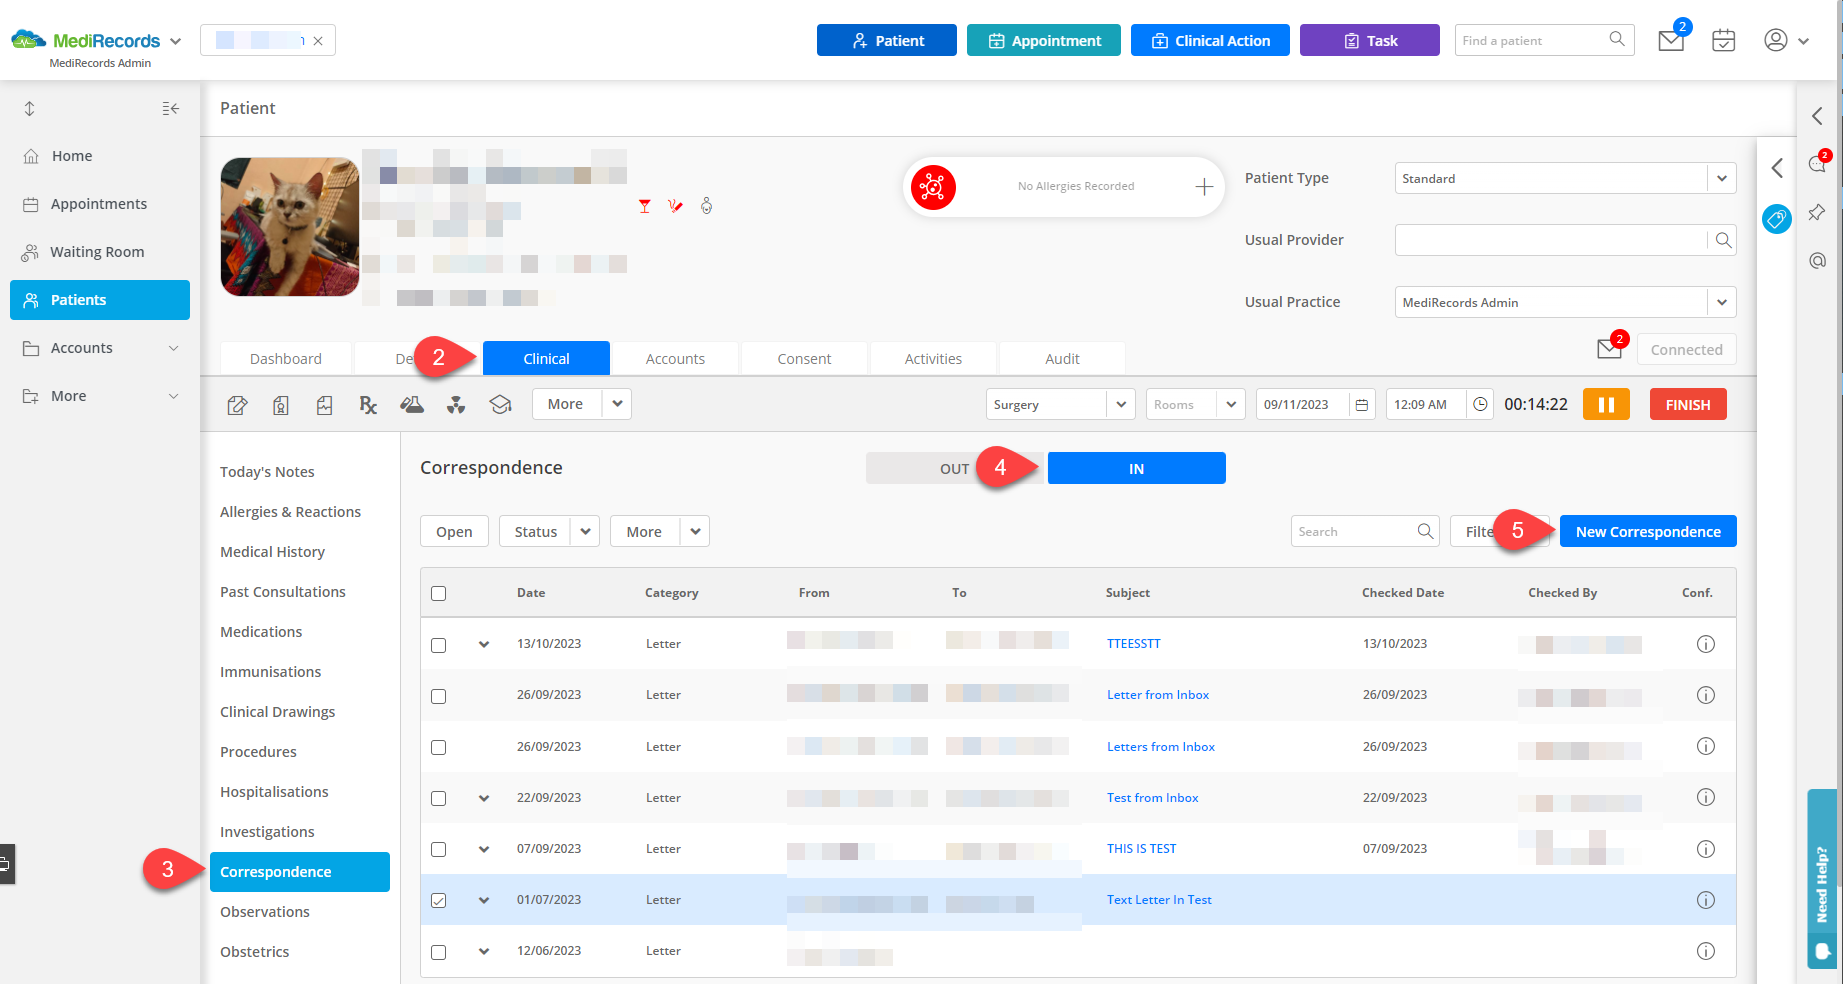This screenshot has width=1843, height=984.
Task: Expand the 13/10/2023 letter row chevron
Action: click(484, 645)
